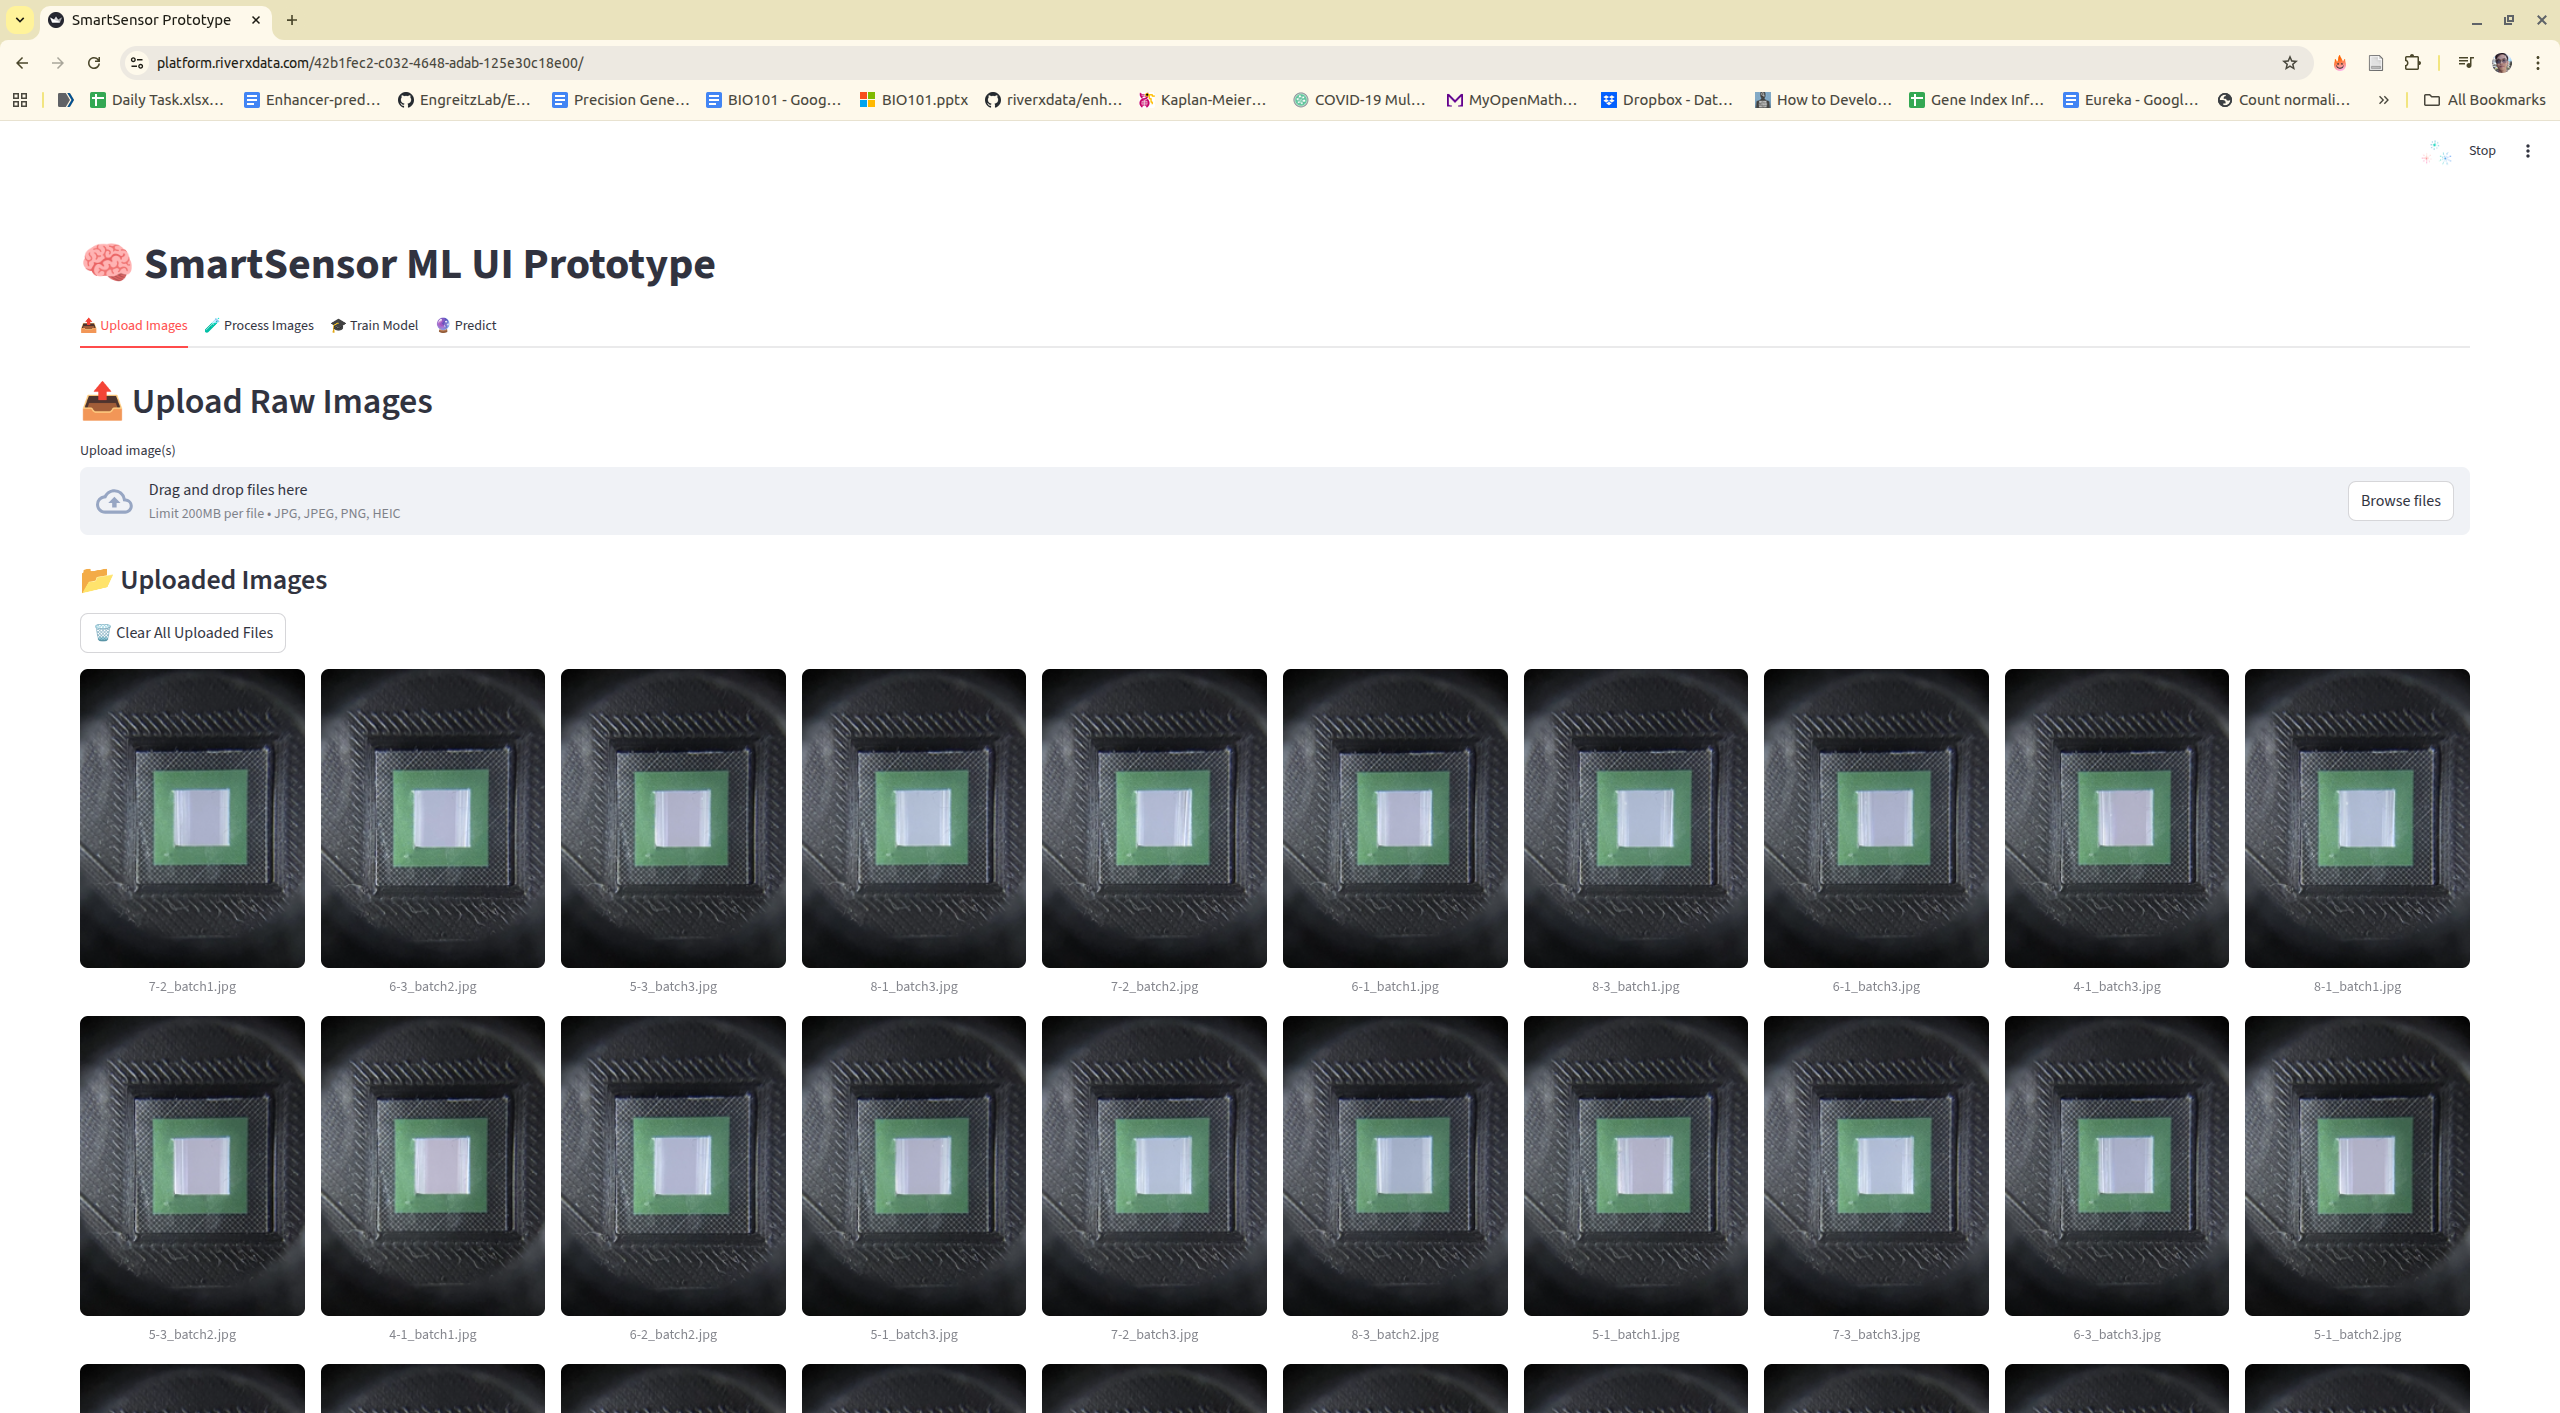Click Clear All Uploaded Files button
This screenshot has height=1413, width=2560.
(x=183, y=633)
